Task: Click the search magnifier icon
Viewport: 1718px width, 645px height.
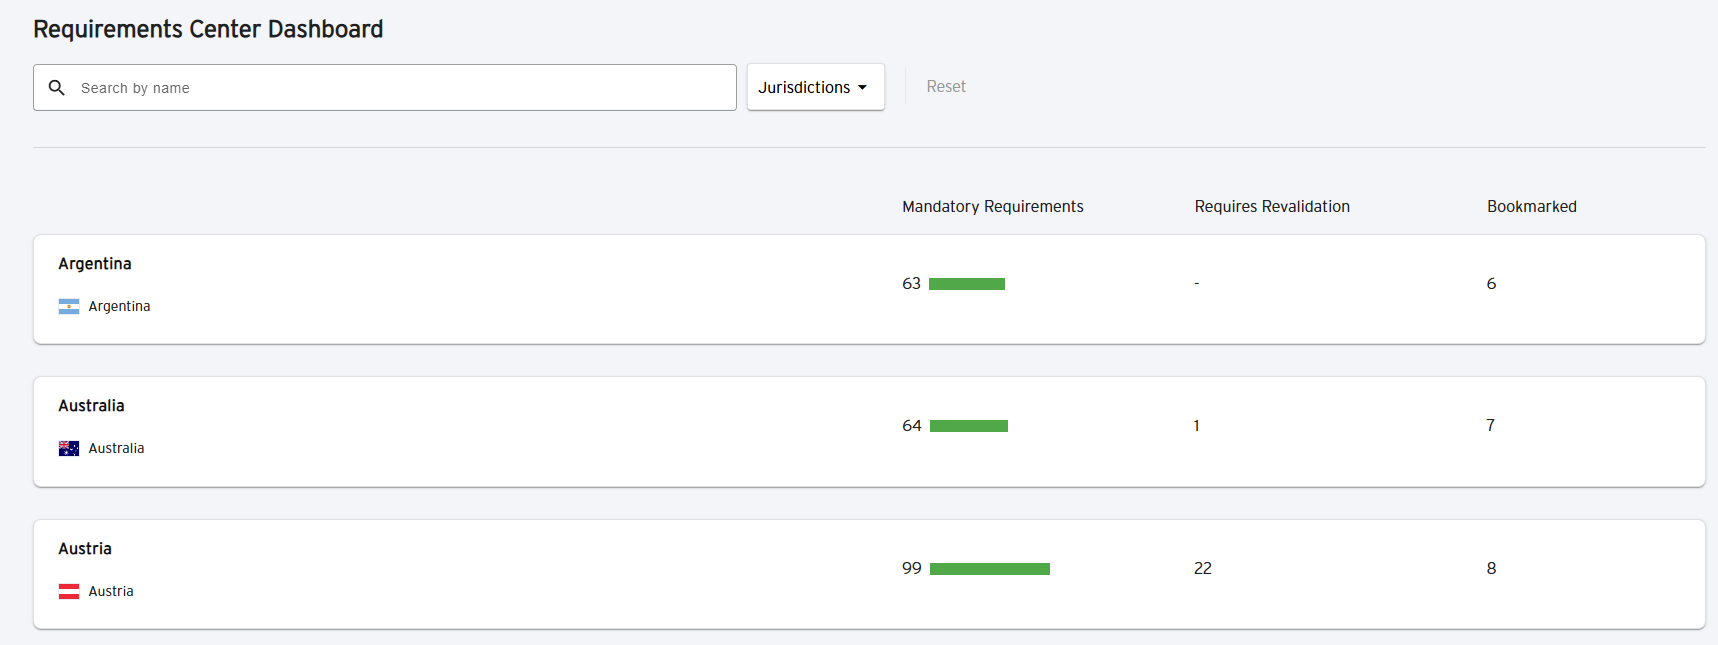Action: coord(57,88)
